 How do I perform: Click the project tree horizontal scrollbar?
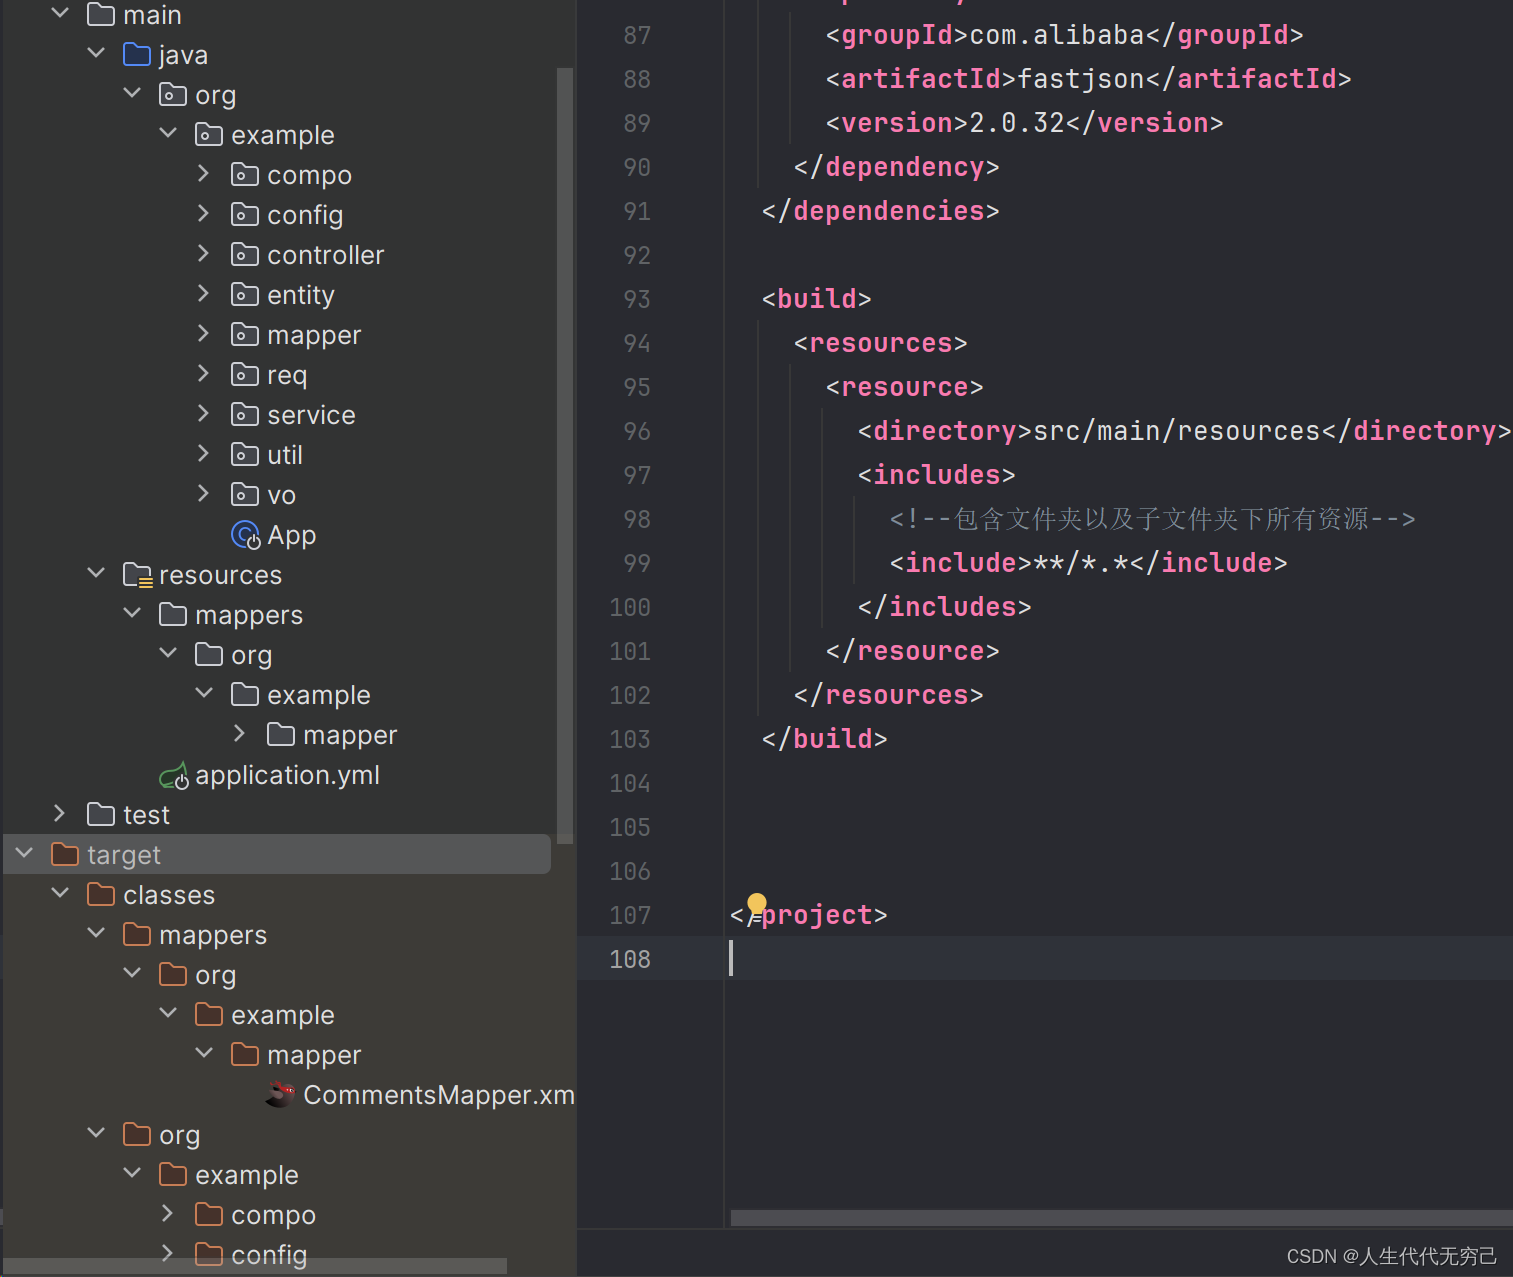(x=255, y=1266)
